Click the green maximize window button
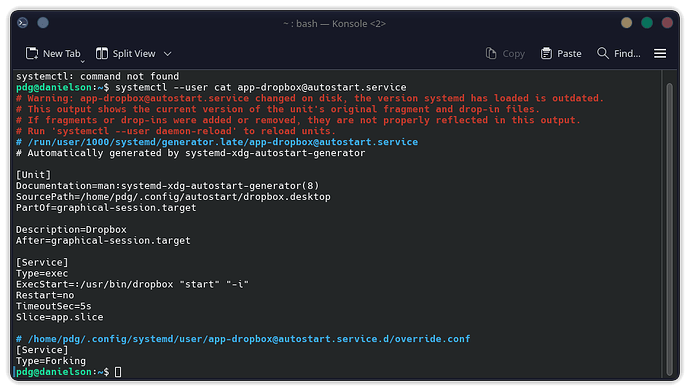Image resolution: width=690 pixels, height=390 pixels. pos(646,23)
